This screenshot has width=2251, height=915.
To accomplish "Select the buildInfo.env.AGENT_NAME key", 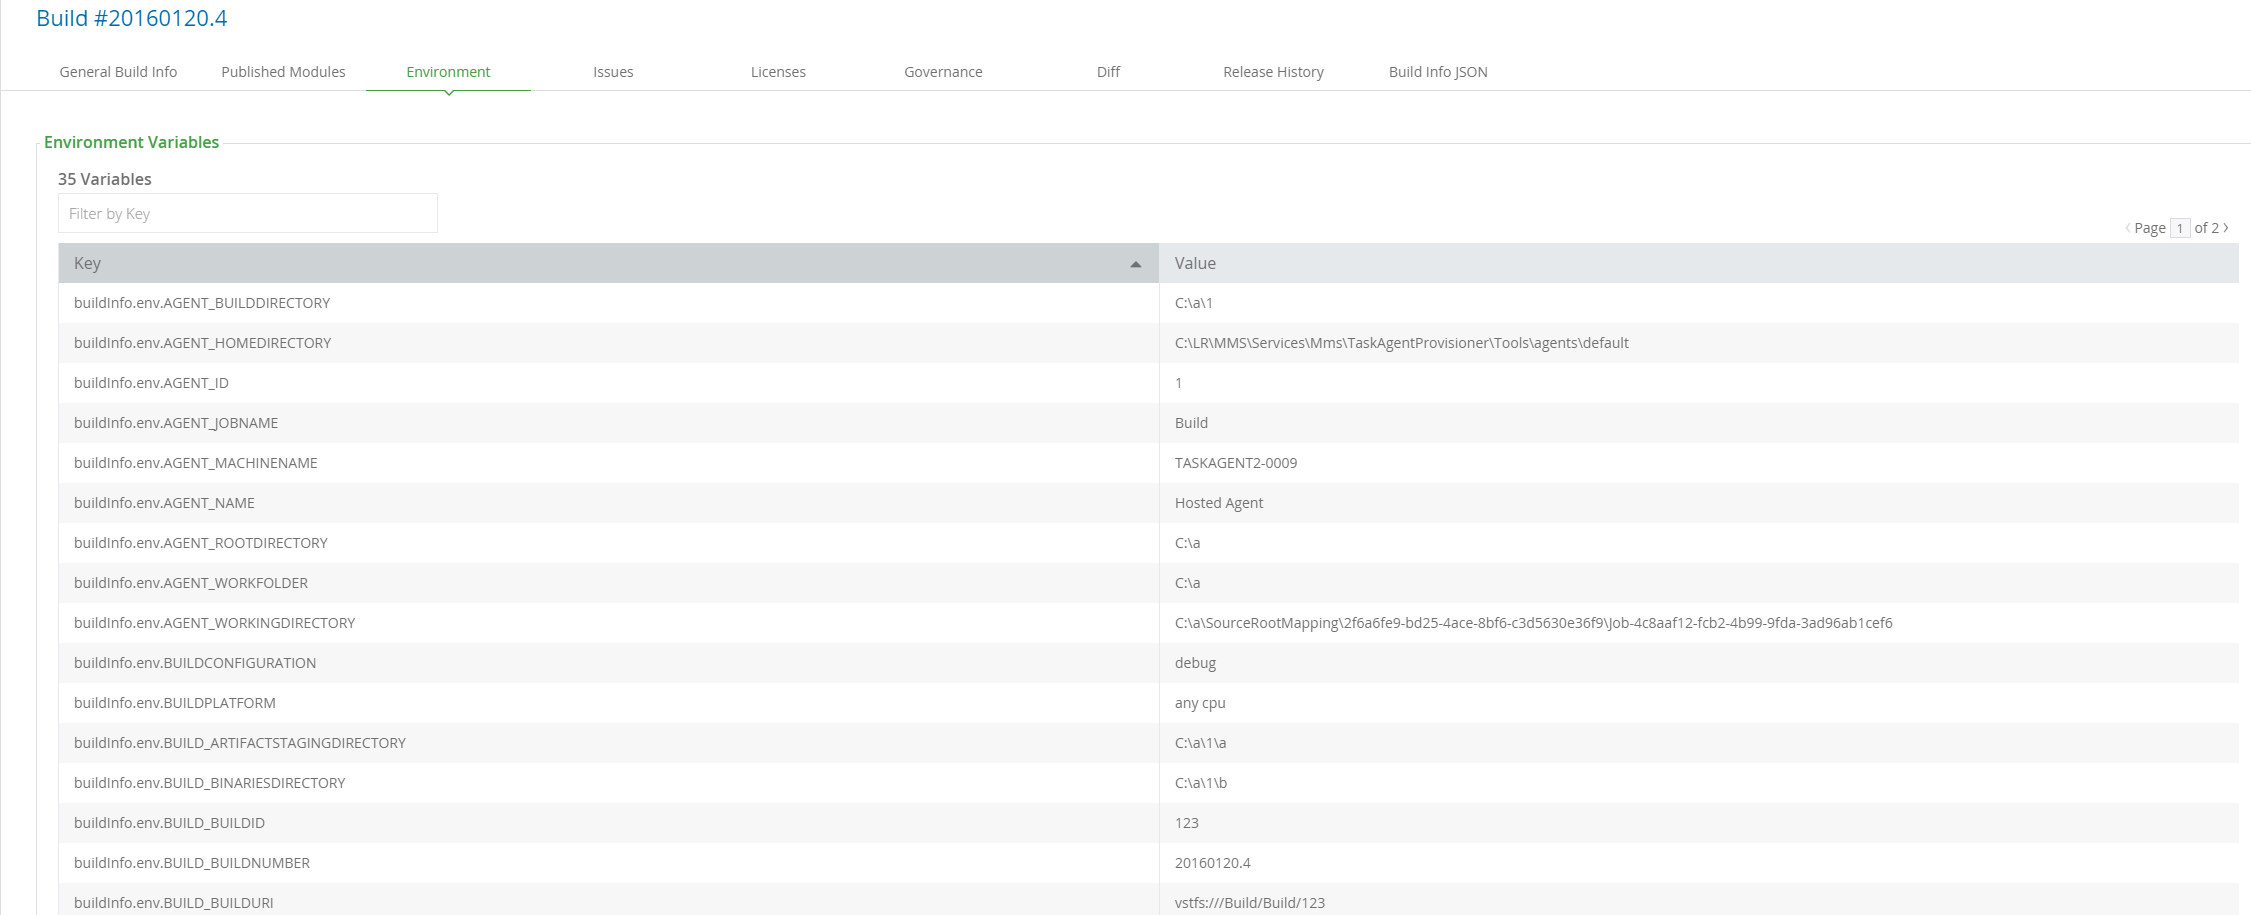I will [x=164, y=503].
